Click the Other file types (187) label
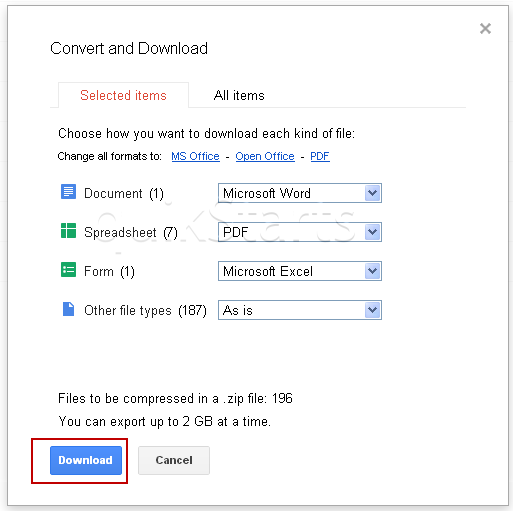Image resolution: width=513 pixels, height=511 pixels. (145, 310)
